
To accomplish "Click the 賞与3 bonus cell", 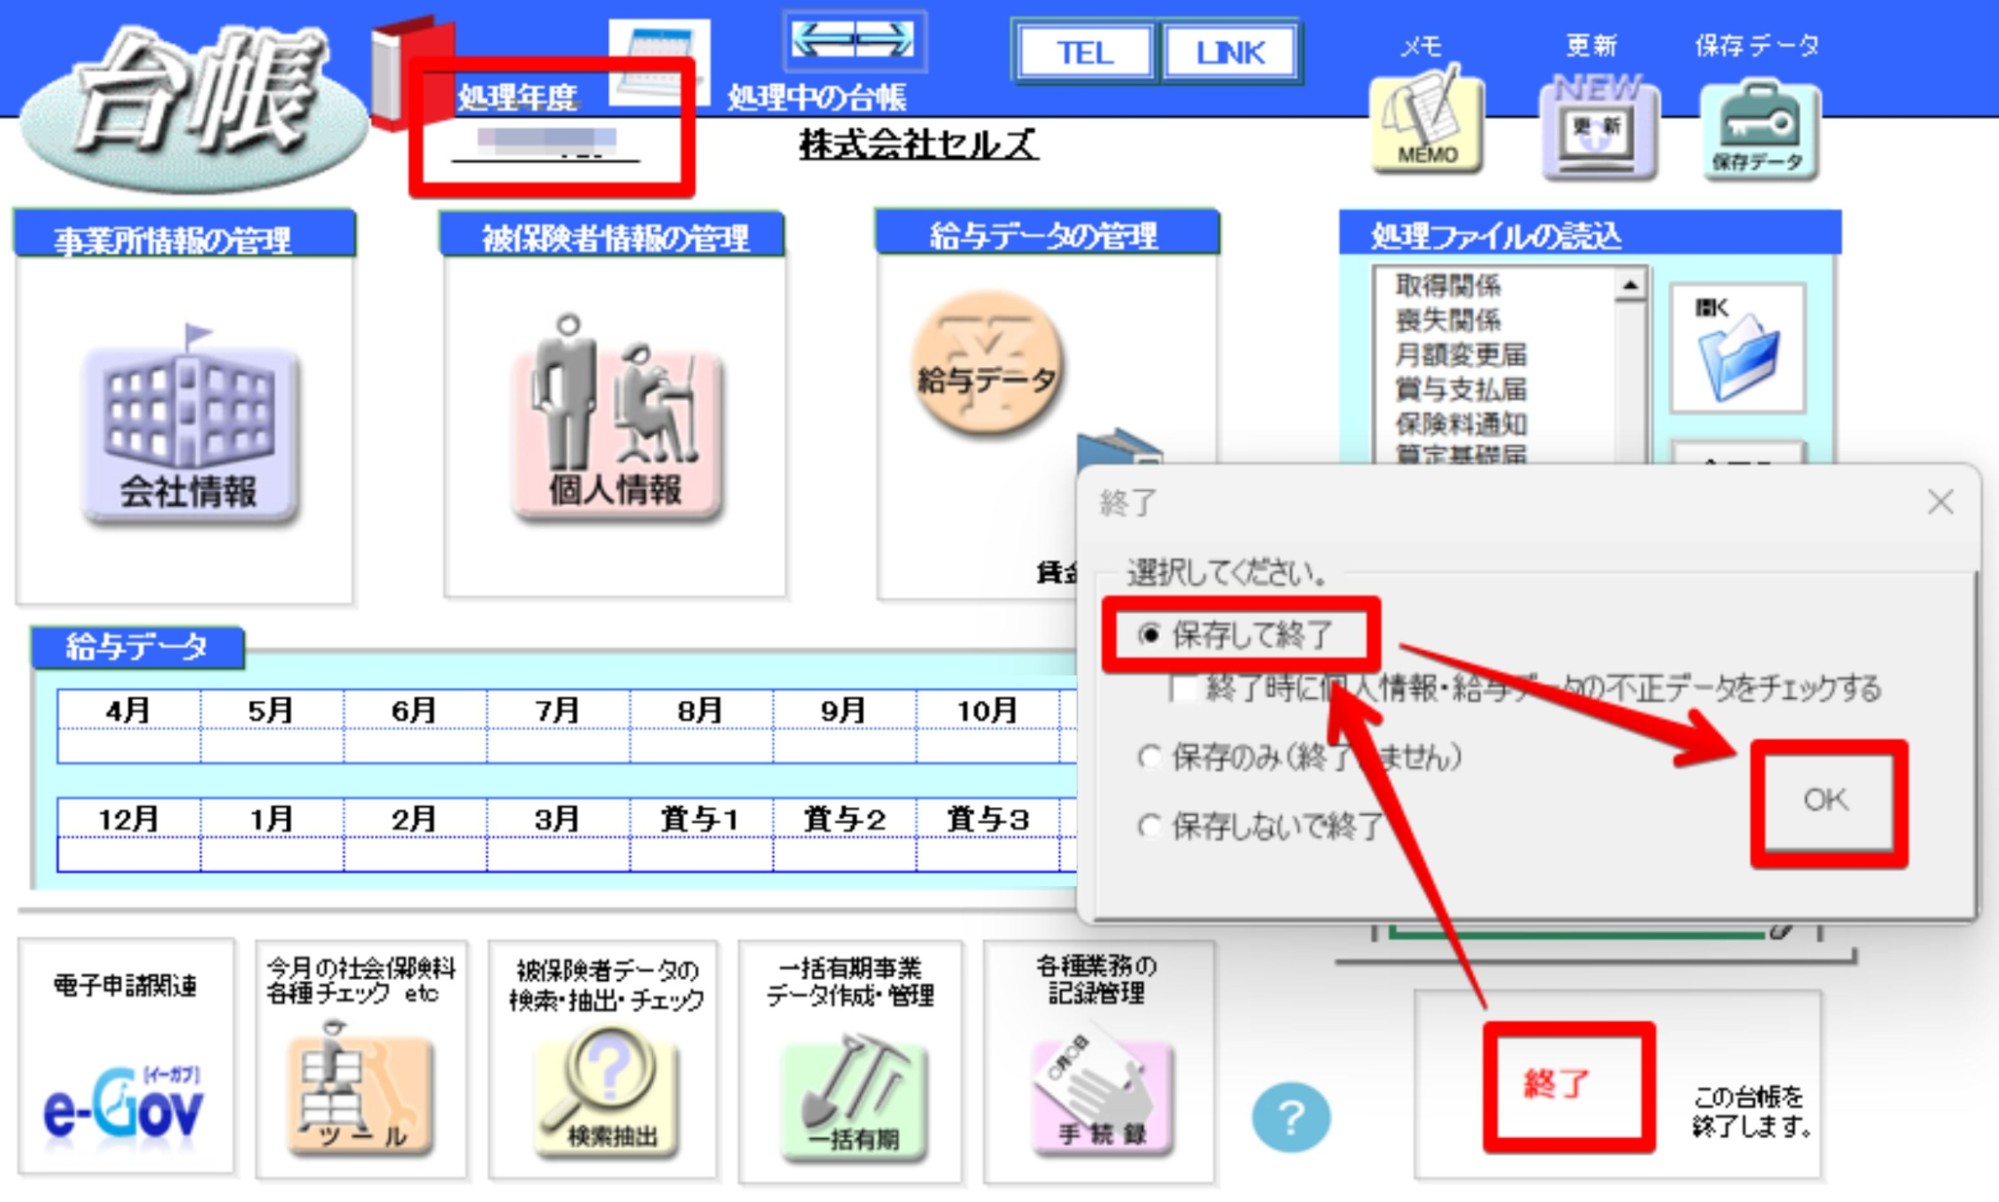I will pyautogui.click(x=988, y=855).
